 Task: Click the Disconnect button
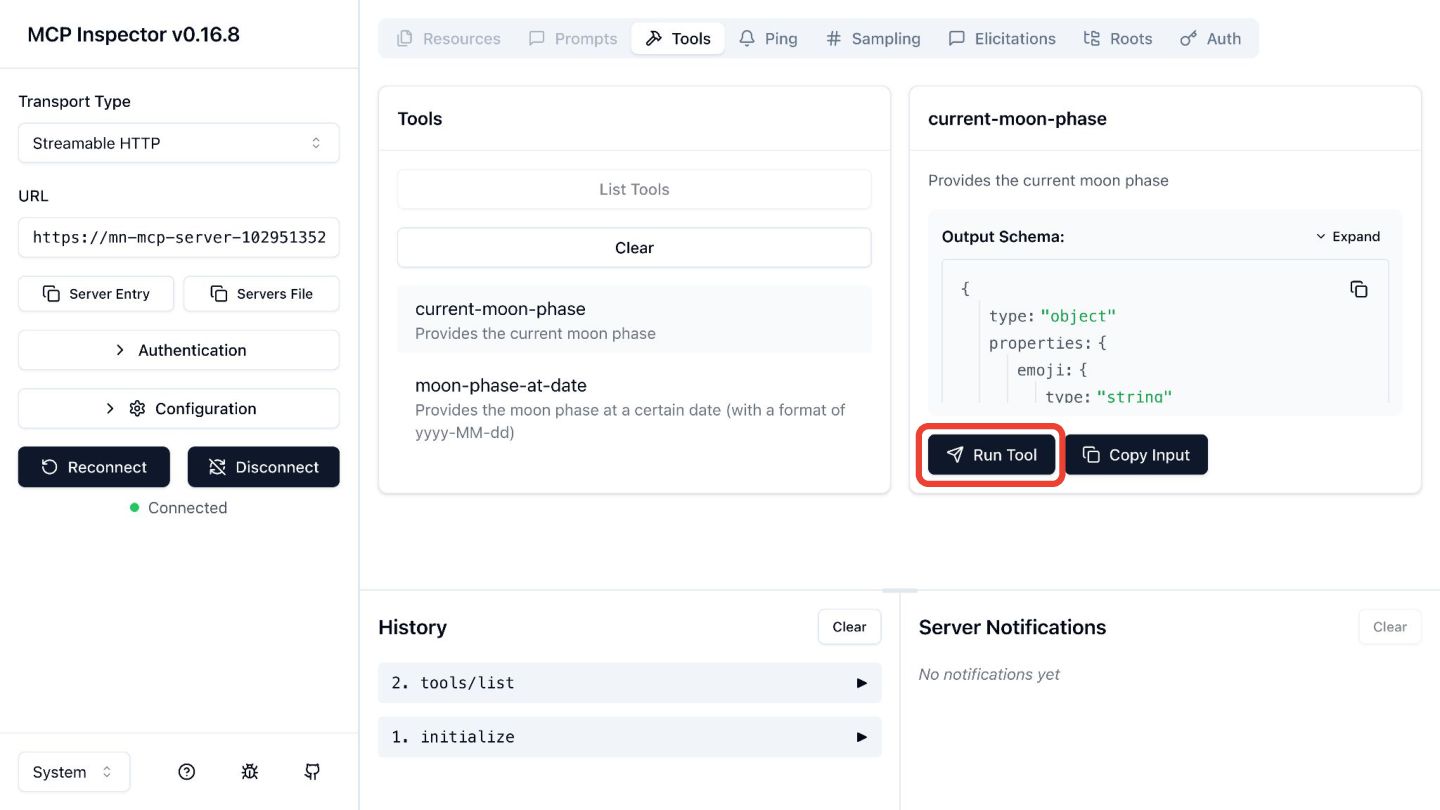[x=264, y=467]
